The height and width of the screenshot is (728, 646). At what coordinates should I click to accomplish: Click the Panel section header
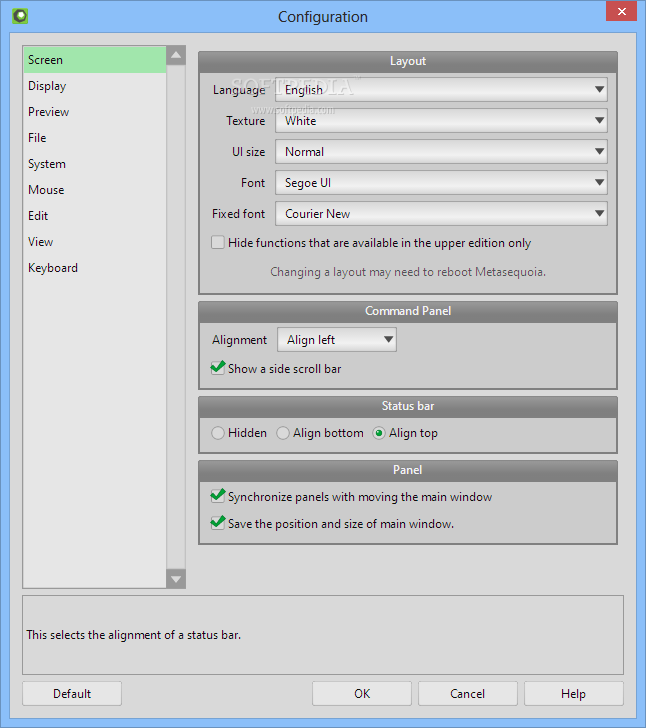[x=408, y=470]
